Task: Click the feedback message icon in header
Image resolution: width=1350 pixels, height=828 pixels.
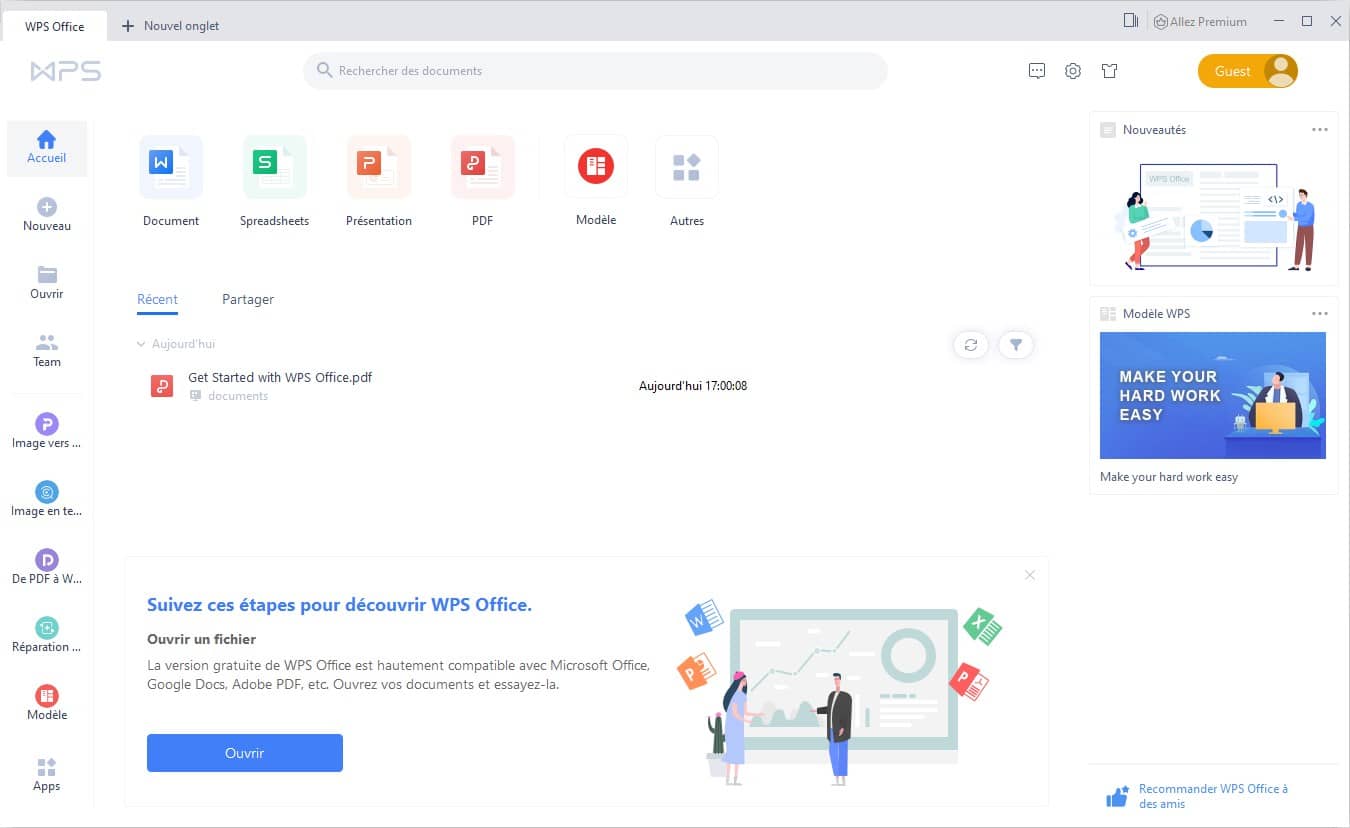Action: tap(1037, 71)
